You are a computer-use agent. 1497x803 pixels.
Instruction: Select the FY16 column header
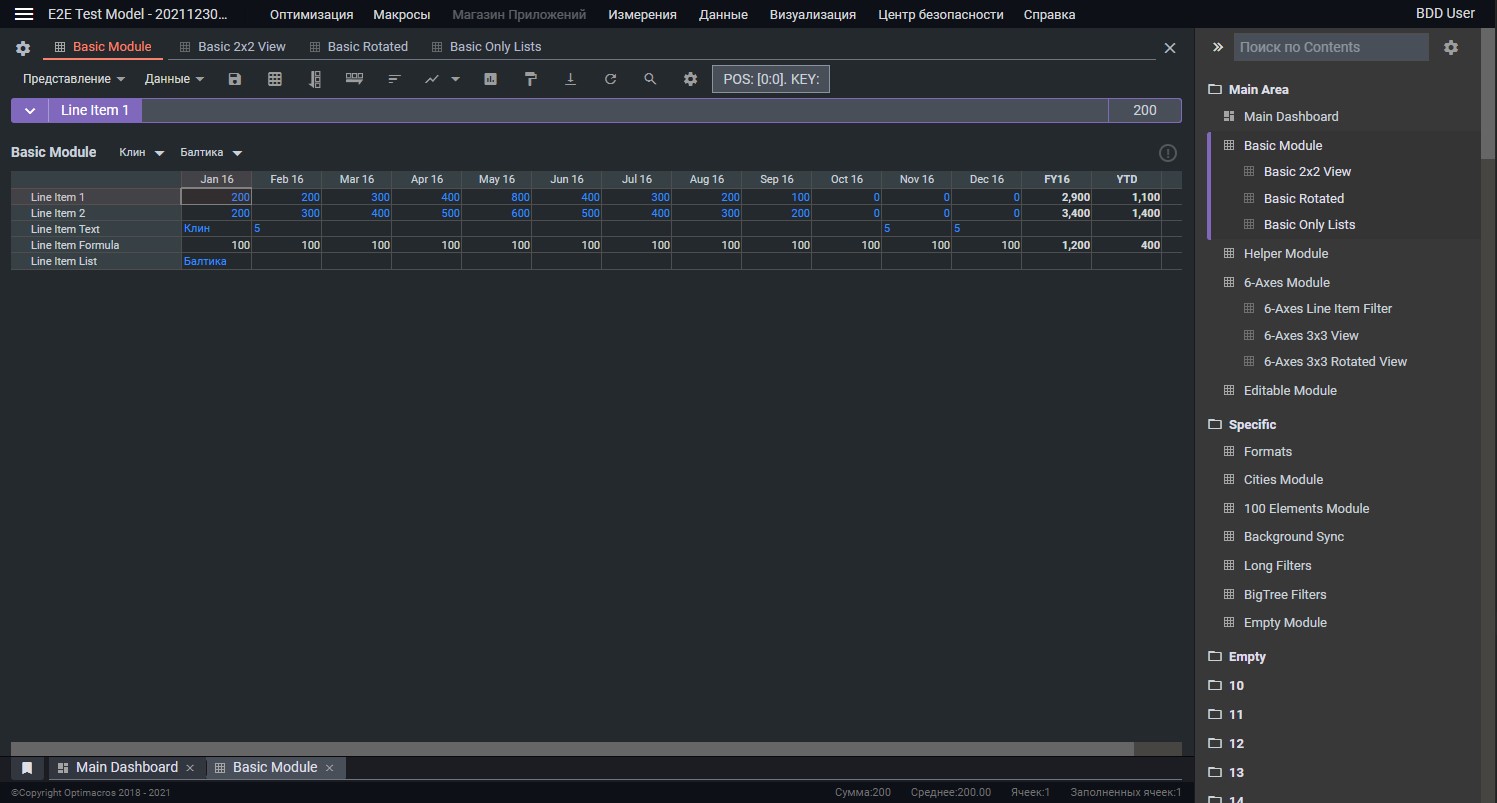(1056, 180)
